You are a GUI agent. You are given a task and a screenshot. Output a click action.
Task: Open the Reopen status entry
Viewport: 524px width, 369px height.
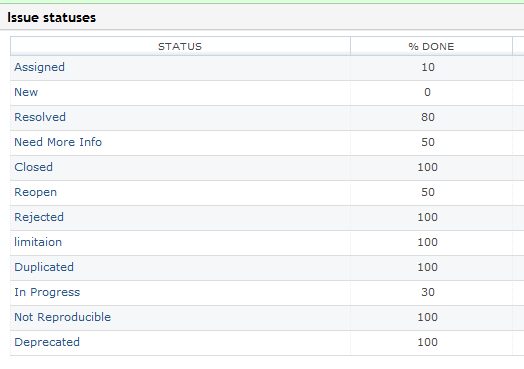pyautogui.click(x=35, y=193)
